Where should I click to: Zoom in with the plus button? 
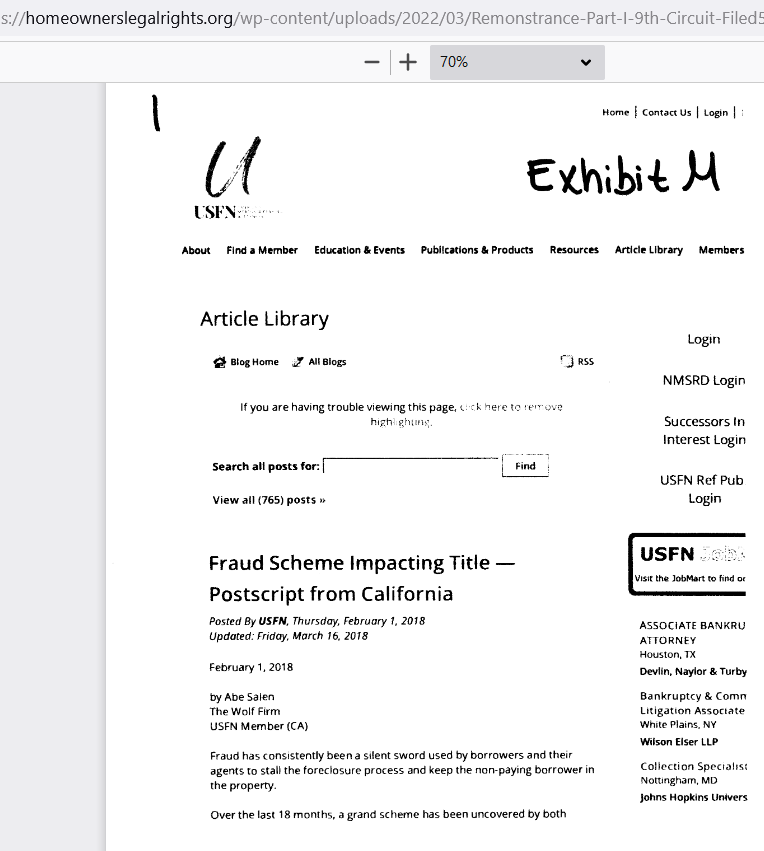[408, 62]
